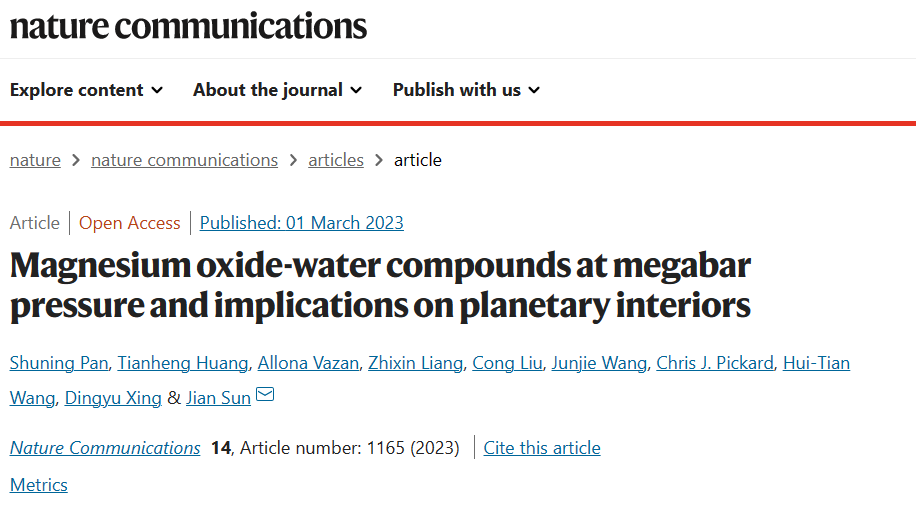Open author Tianheng Huang's details
This screenshot has height=526, width=916.
[183, 363]
